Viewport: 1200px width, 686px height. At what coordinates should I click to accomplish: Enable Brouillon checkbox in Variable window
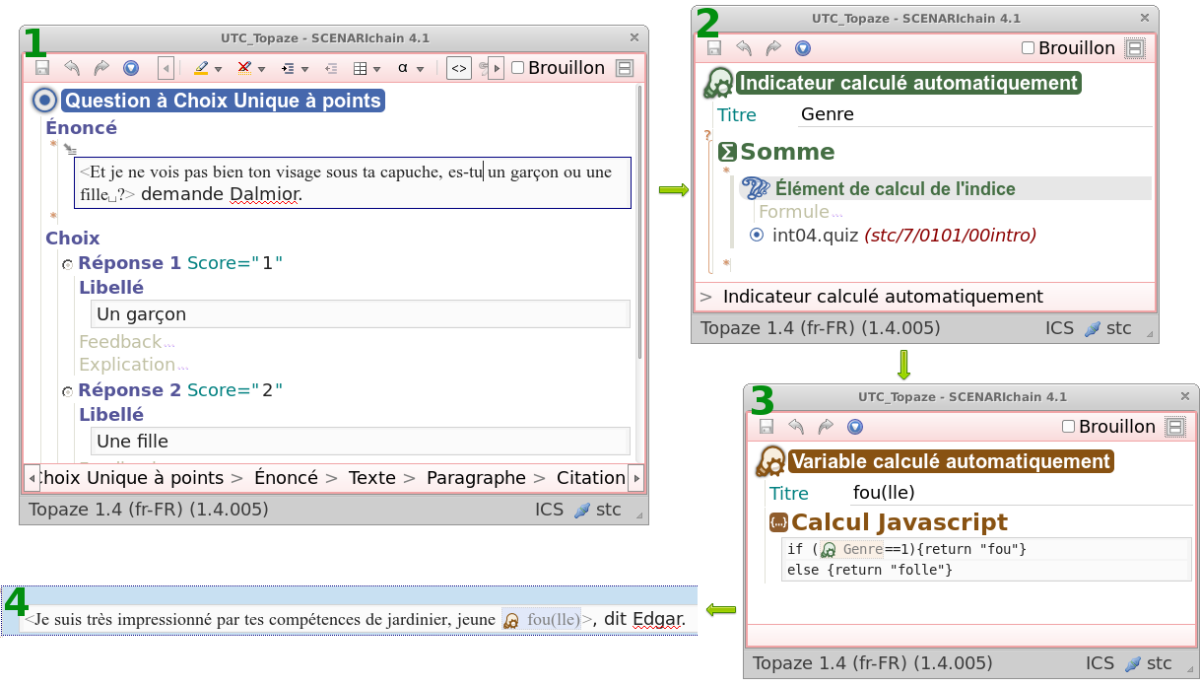(1068, 427)
